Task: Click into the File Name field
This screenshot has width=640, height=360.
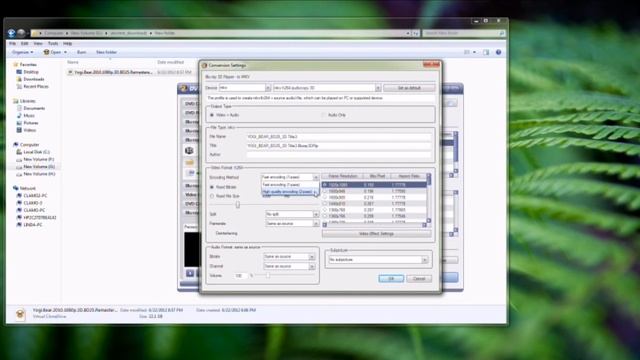Action: click(339, 137)
